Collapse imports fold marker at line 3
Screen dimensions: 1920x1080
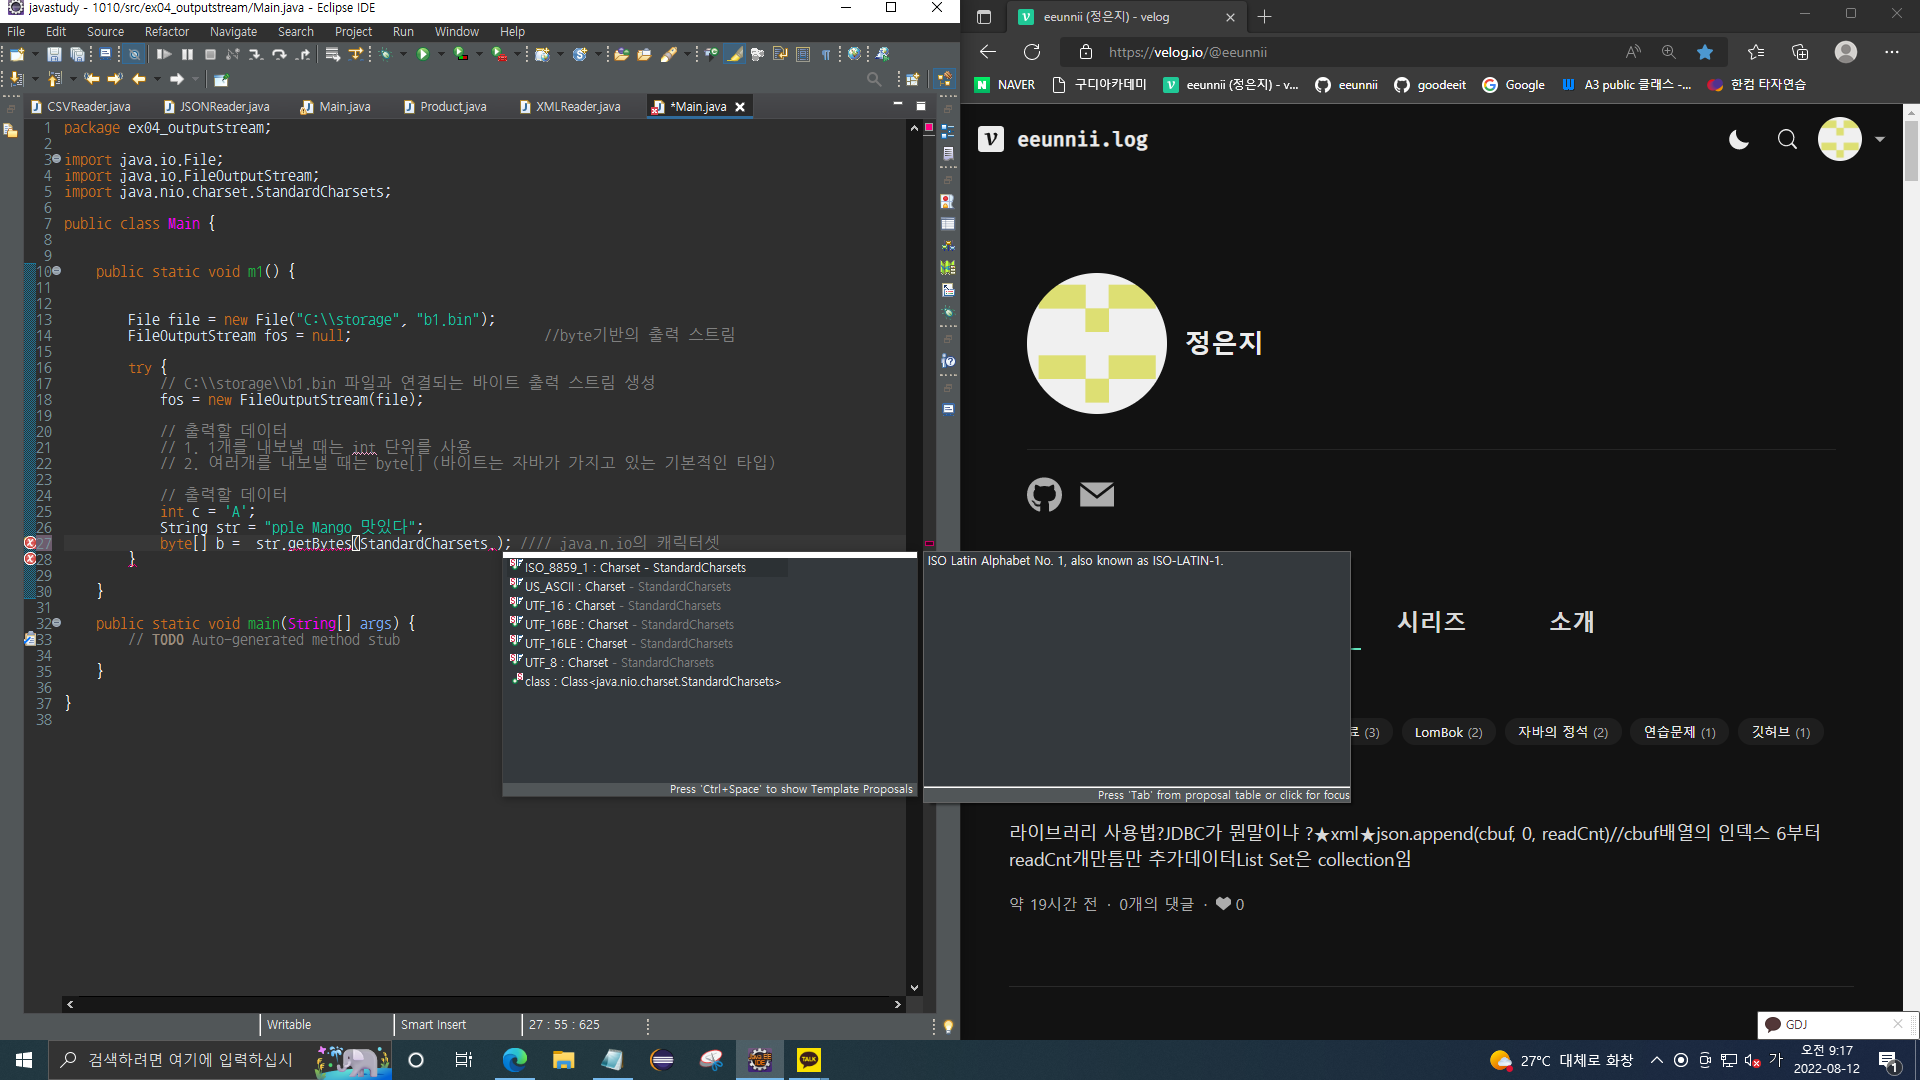(x=57, y=159)
